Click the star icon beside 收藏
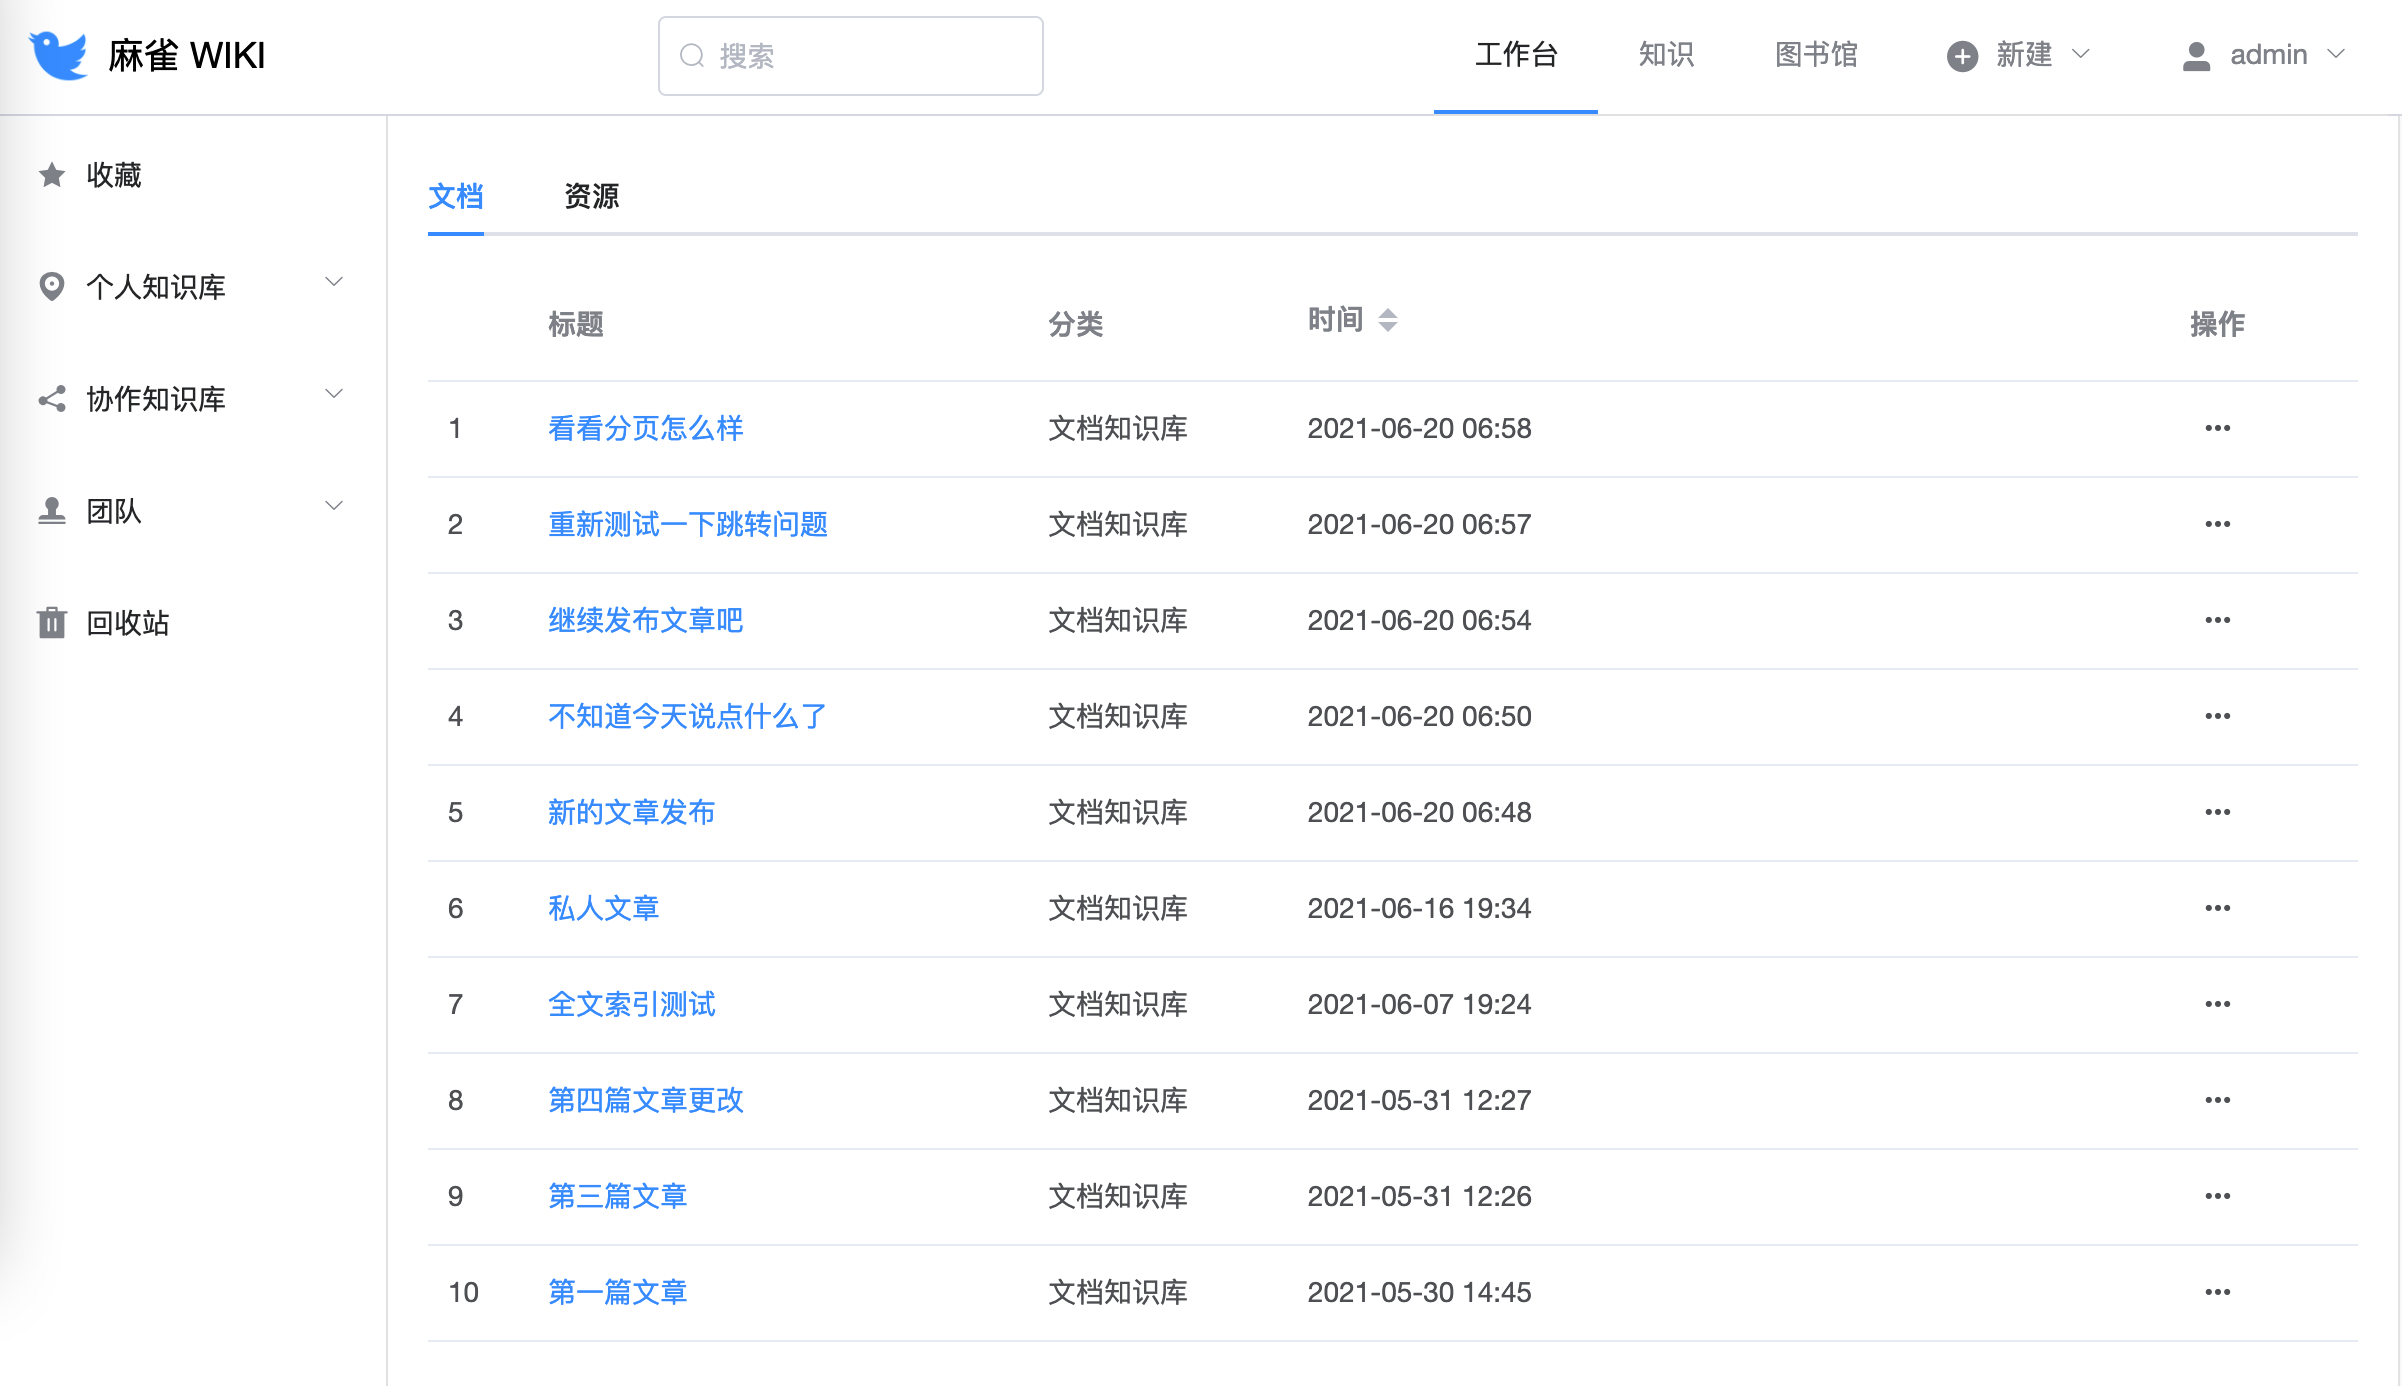Image resolution: width=2402 pixels, height=1386 pixels. click(52, 175)
